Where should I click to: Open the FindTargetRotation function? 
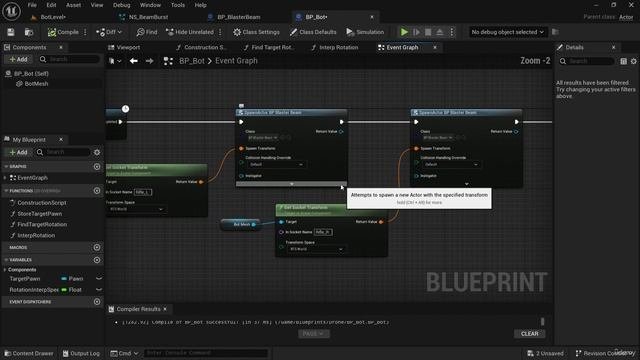(42, 224)
